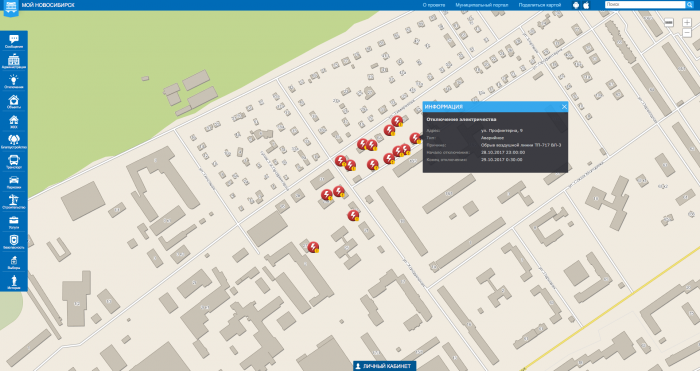
Task: Click the Android app icon
Action: point(576,5)
